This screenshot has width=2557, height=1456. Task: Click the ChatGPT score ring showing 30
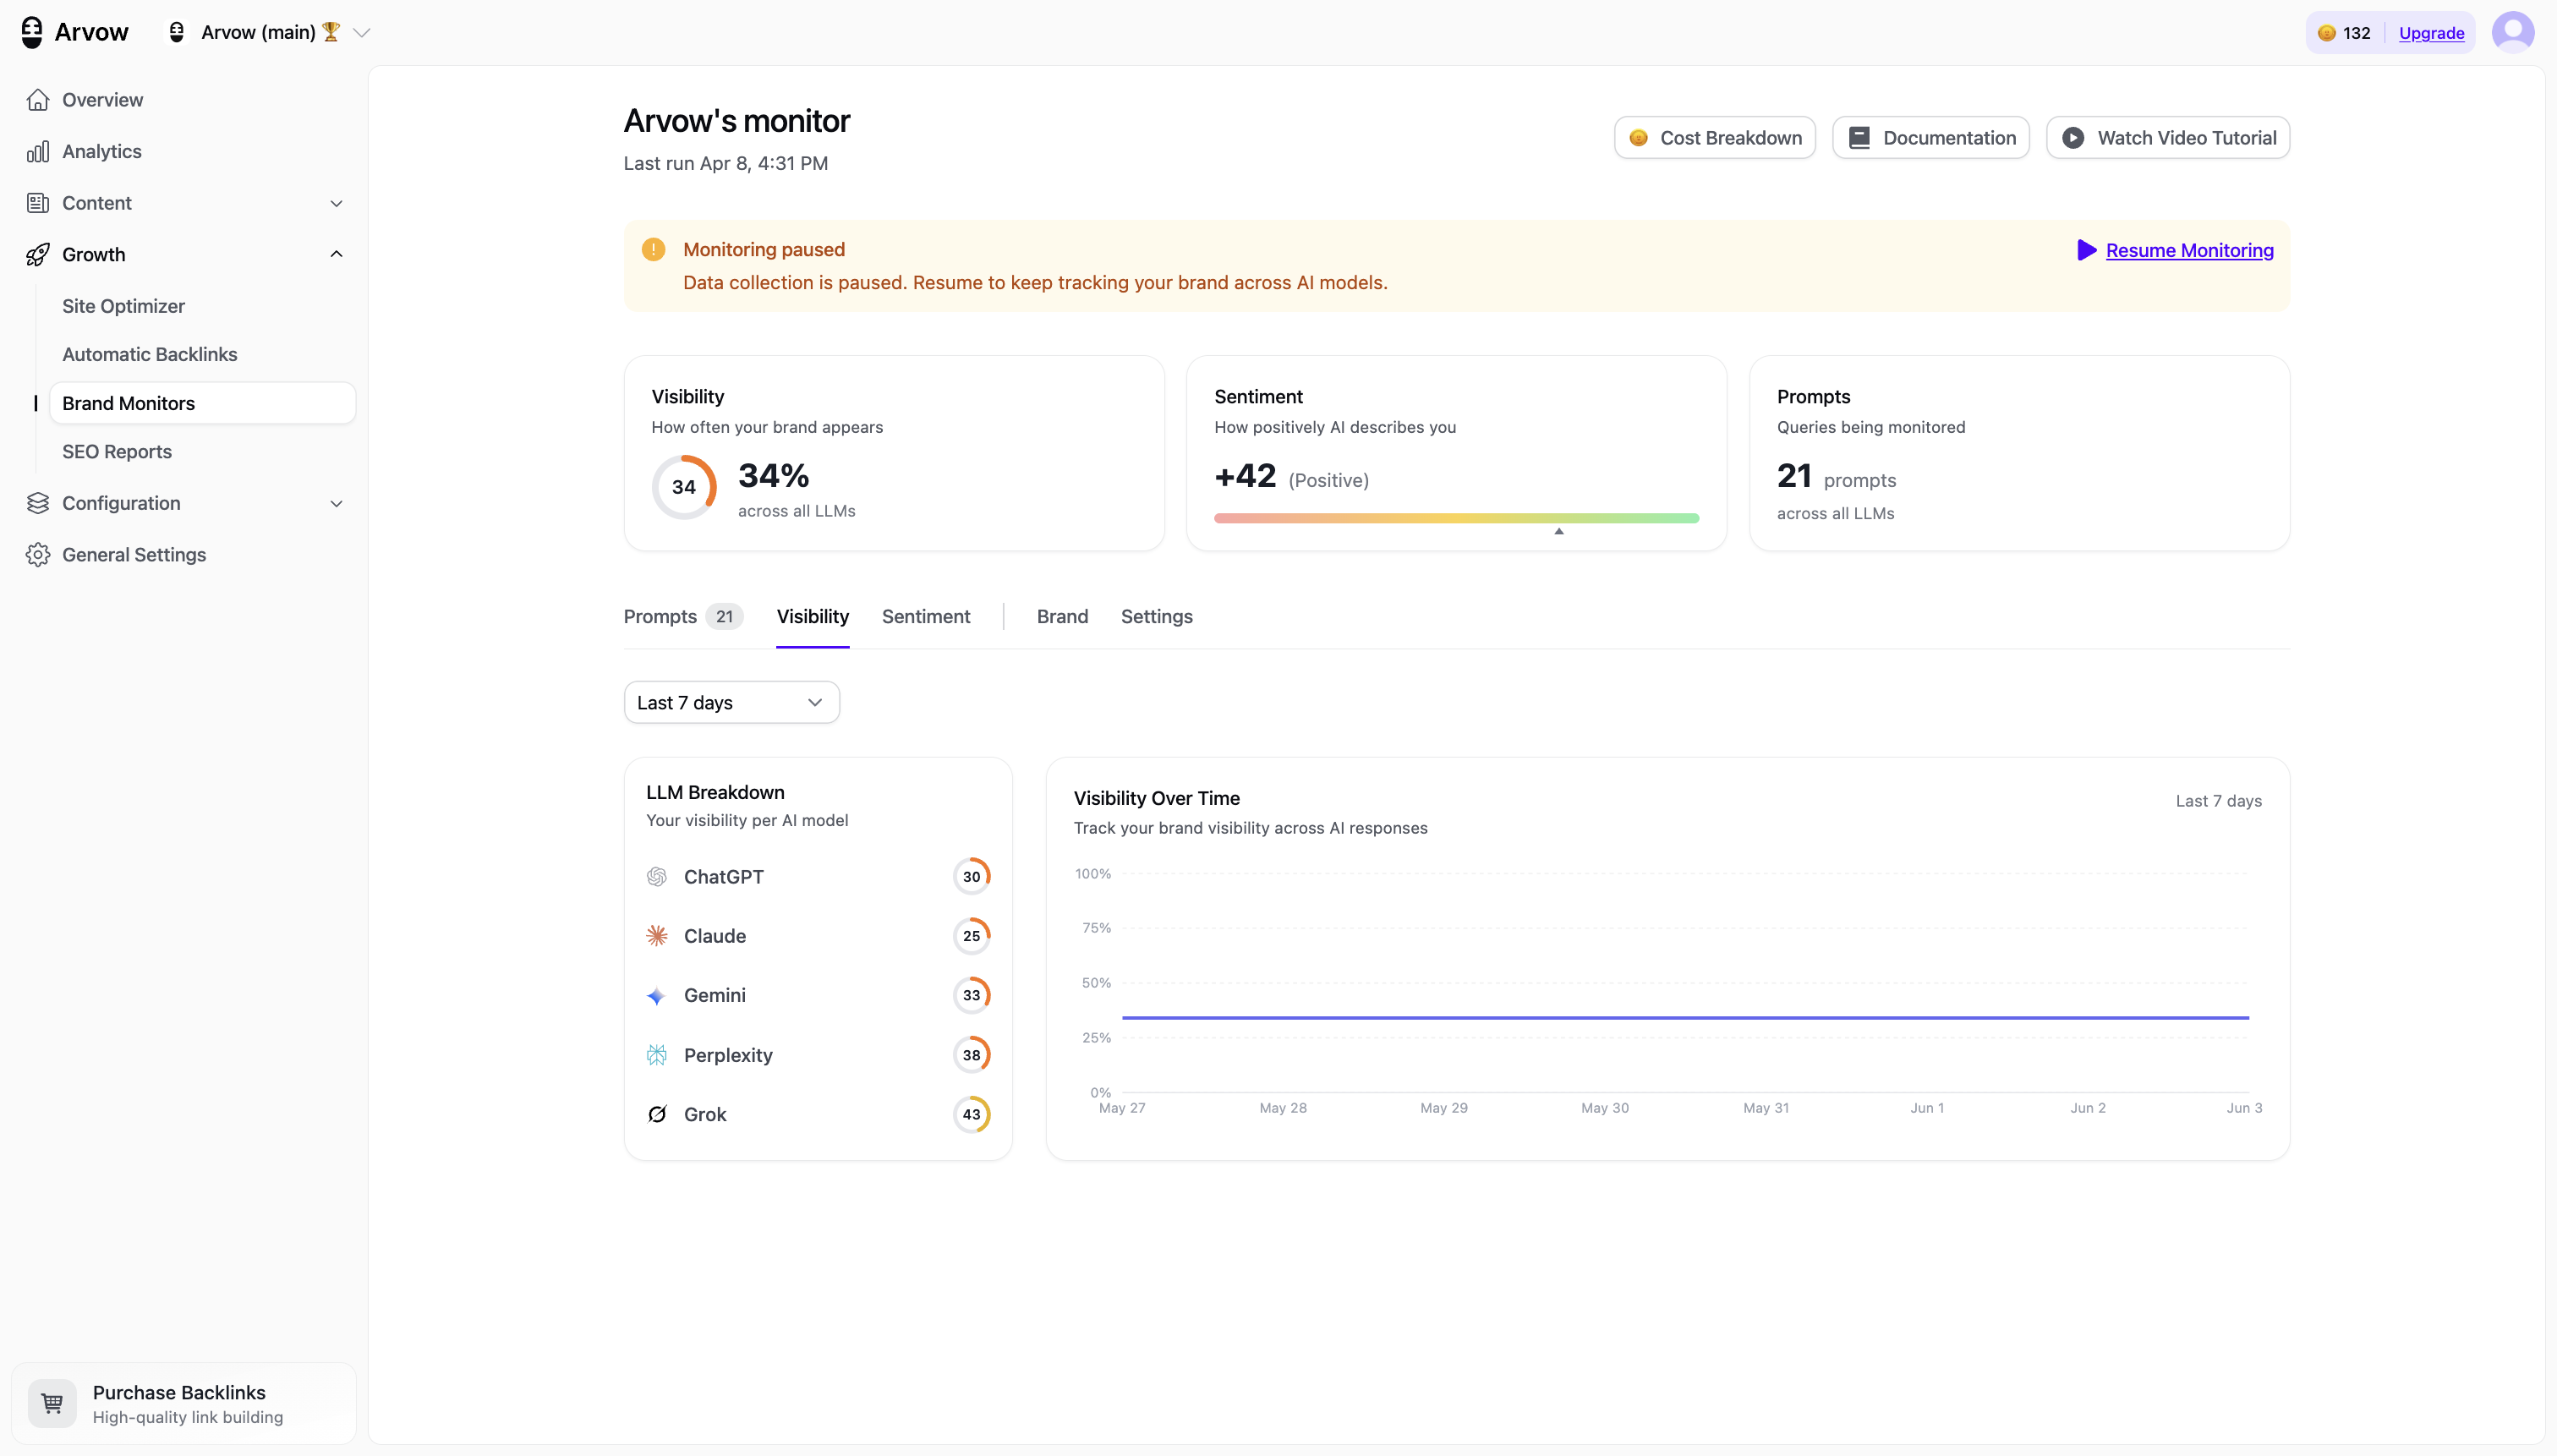(x=971, y=877)
